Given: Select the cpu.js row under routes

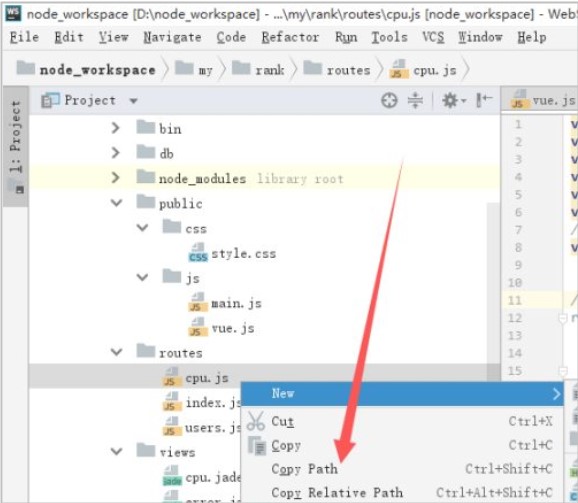Looking at the screenshot, I should point(265,377).
